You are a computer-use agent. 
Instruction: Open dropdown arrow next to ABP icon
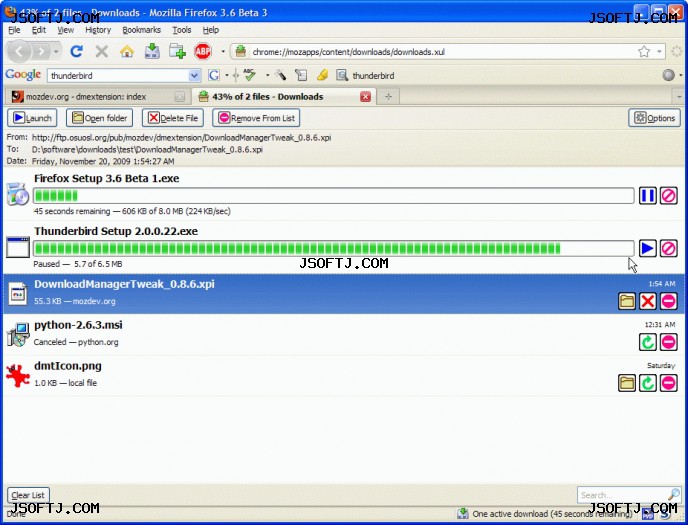click(x=223, y=52)
